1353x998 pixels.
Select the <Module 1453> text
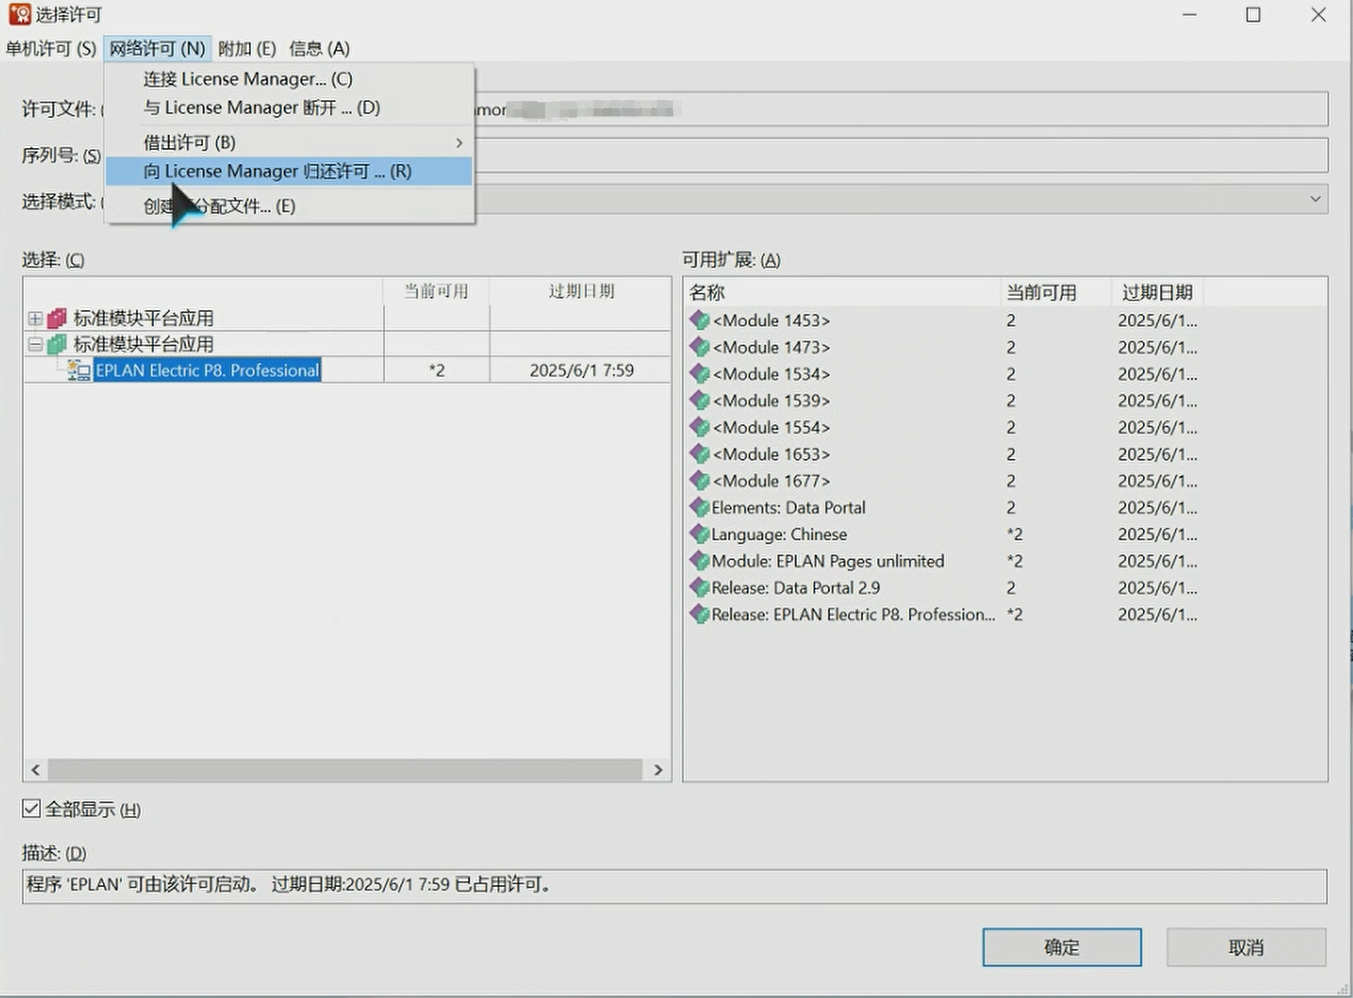[x=772, y=320]
